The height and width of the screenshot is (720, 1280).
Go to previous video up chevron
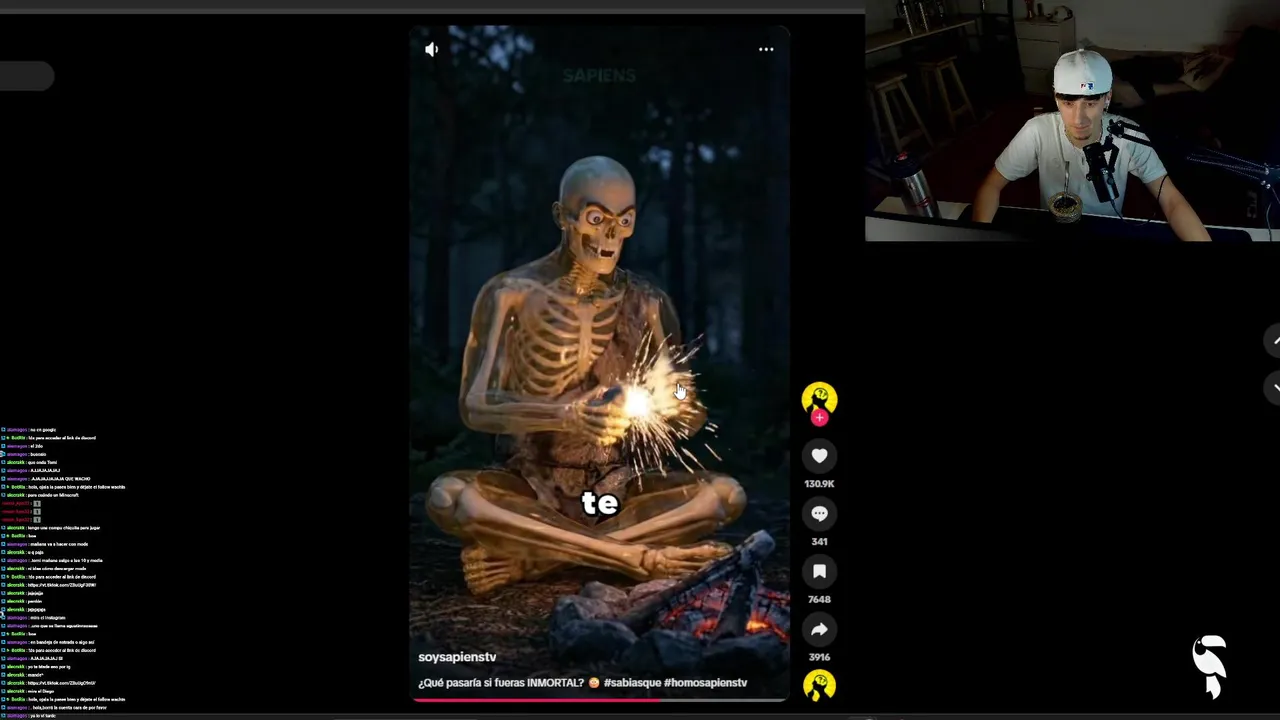point(1275,341)
